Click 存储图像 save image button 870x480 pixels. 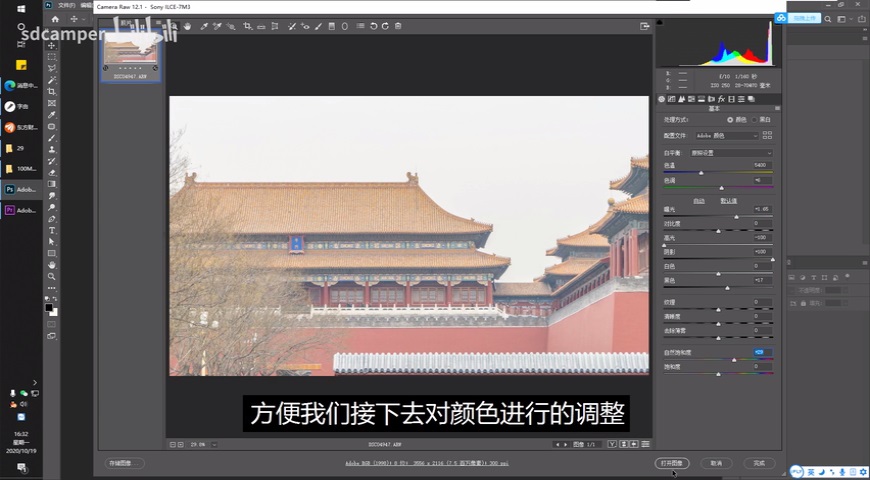coord(125,463)
